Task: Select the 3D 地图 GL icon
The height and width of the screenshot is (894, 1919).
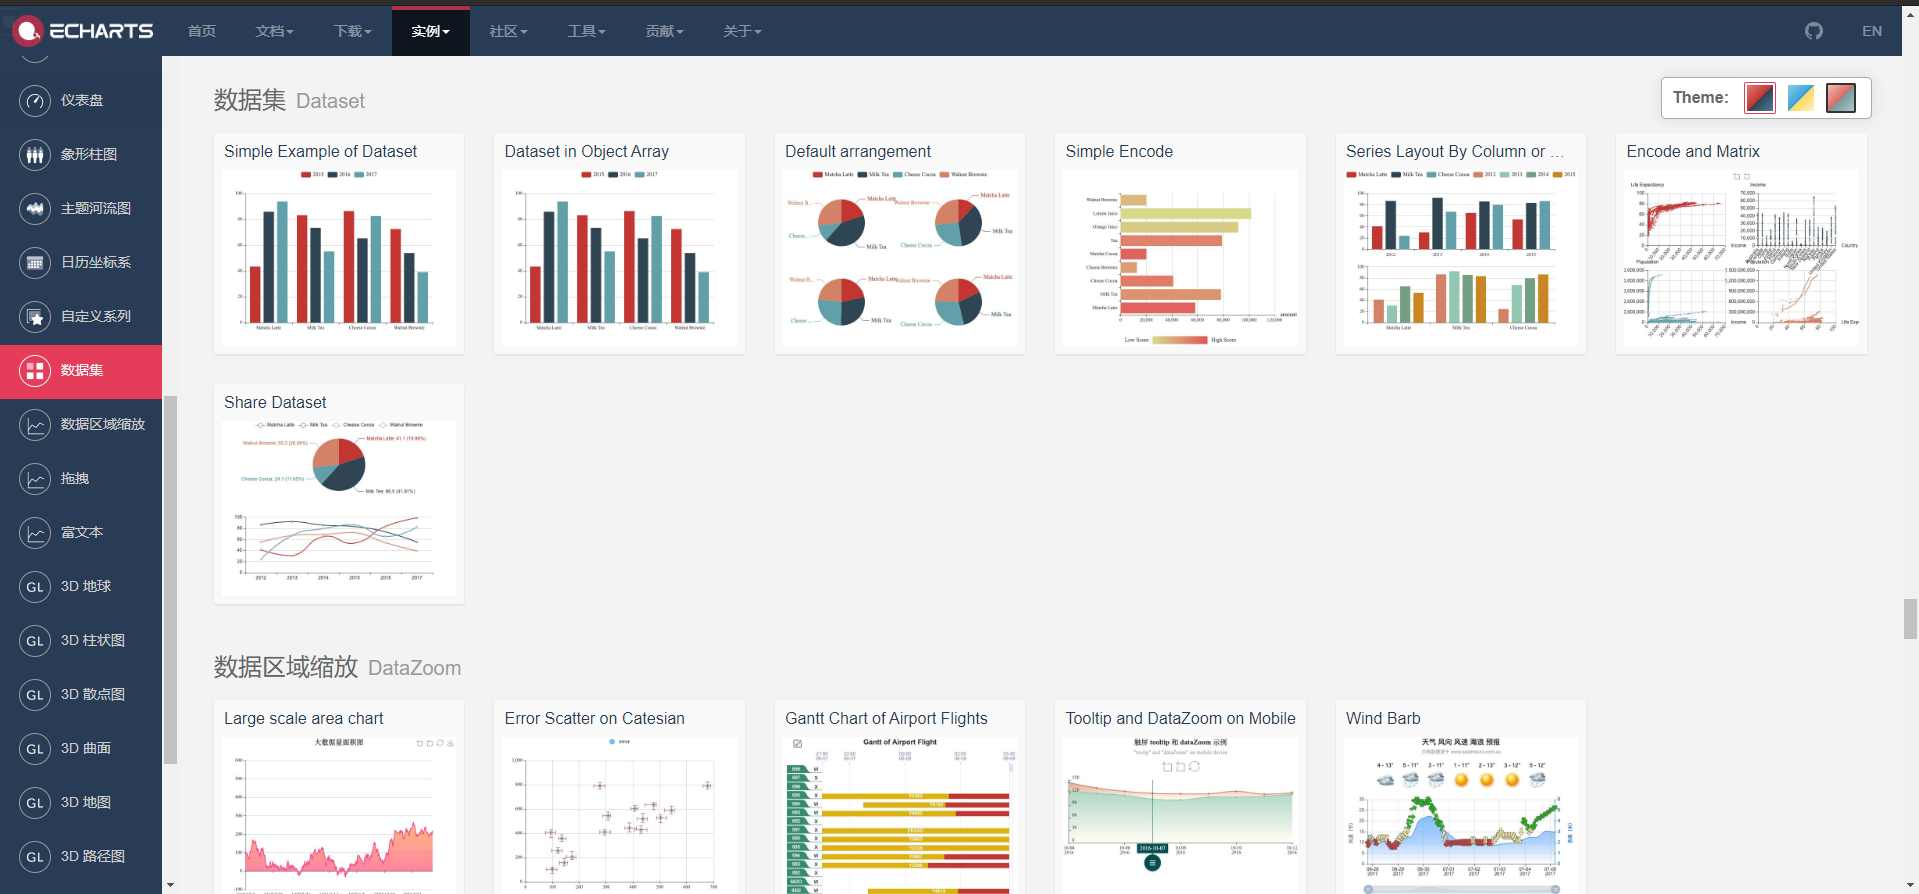Action: click(35, 802)
